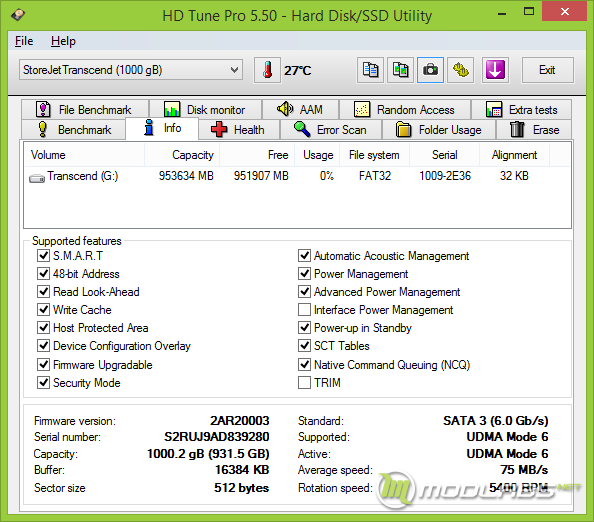Maximize the HD Tune Pro window
594x522 pixels.
point(529,12)
